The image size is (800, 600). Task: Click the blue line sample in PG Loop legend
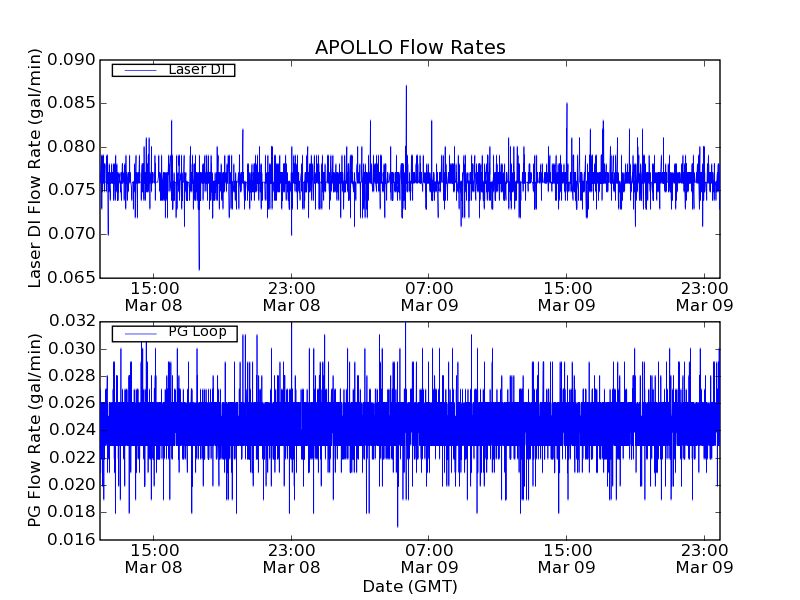139,333
